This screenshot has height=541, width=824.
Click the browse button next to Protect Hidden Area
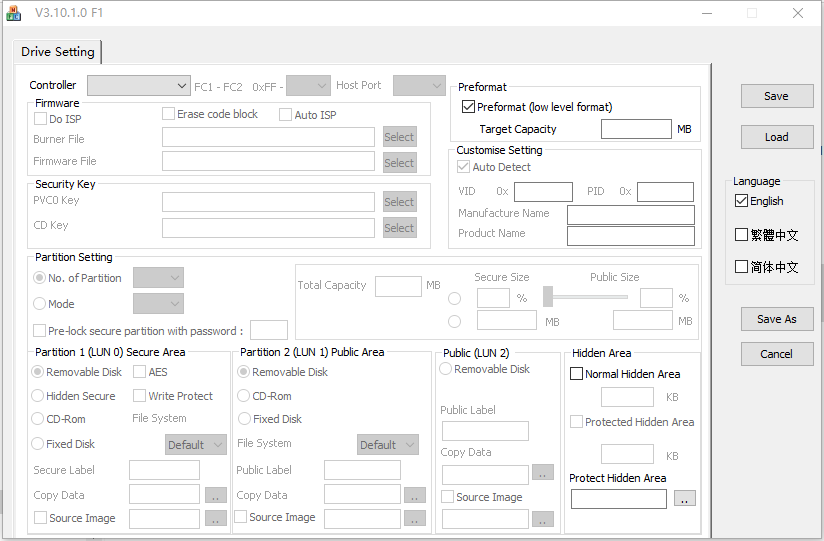click(684, 498)
